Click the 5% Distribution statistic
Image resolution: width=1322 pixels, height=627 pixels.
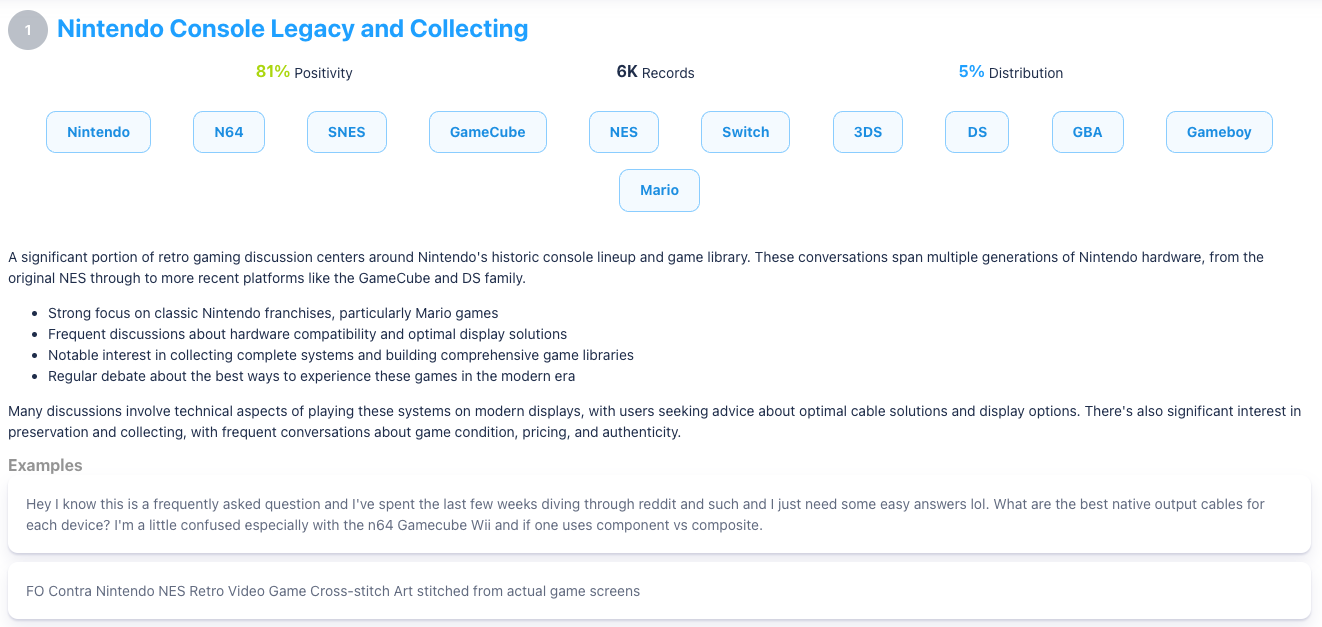1011,72
